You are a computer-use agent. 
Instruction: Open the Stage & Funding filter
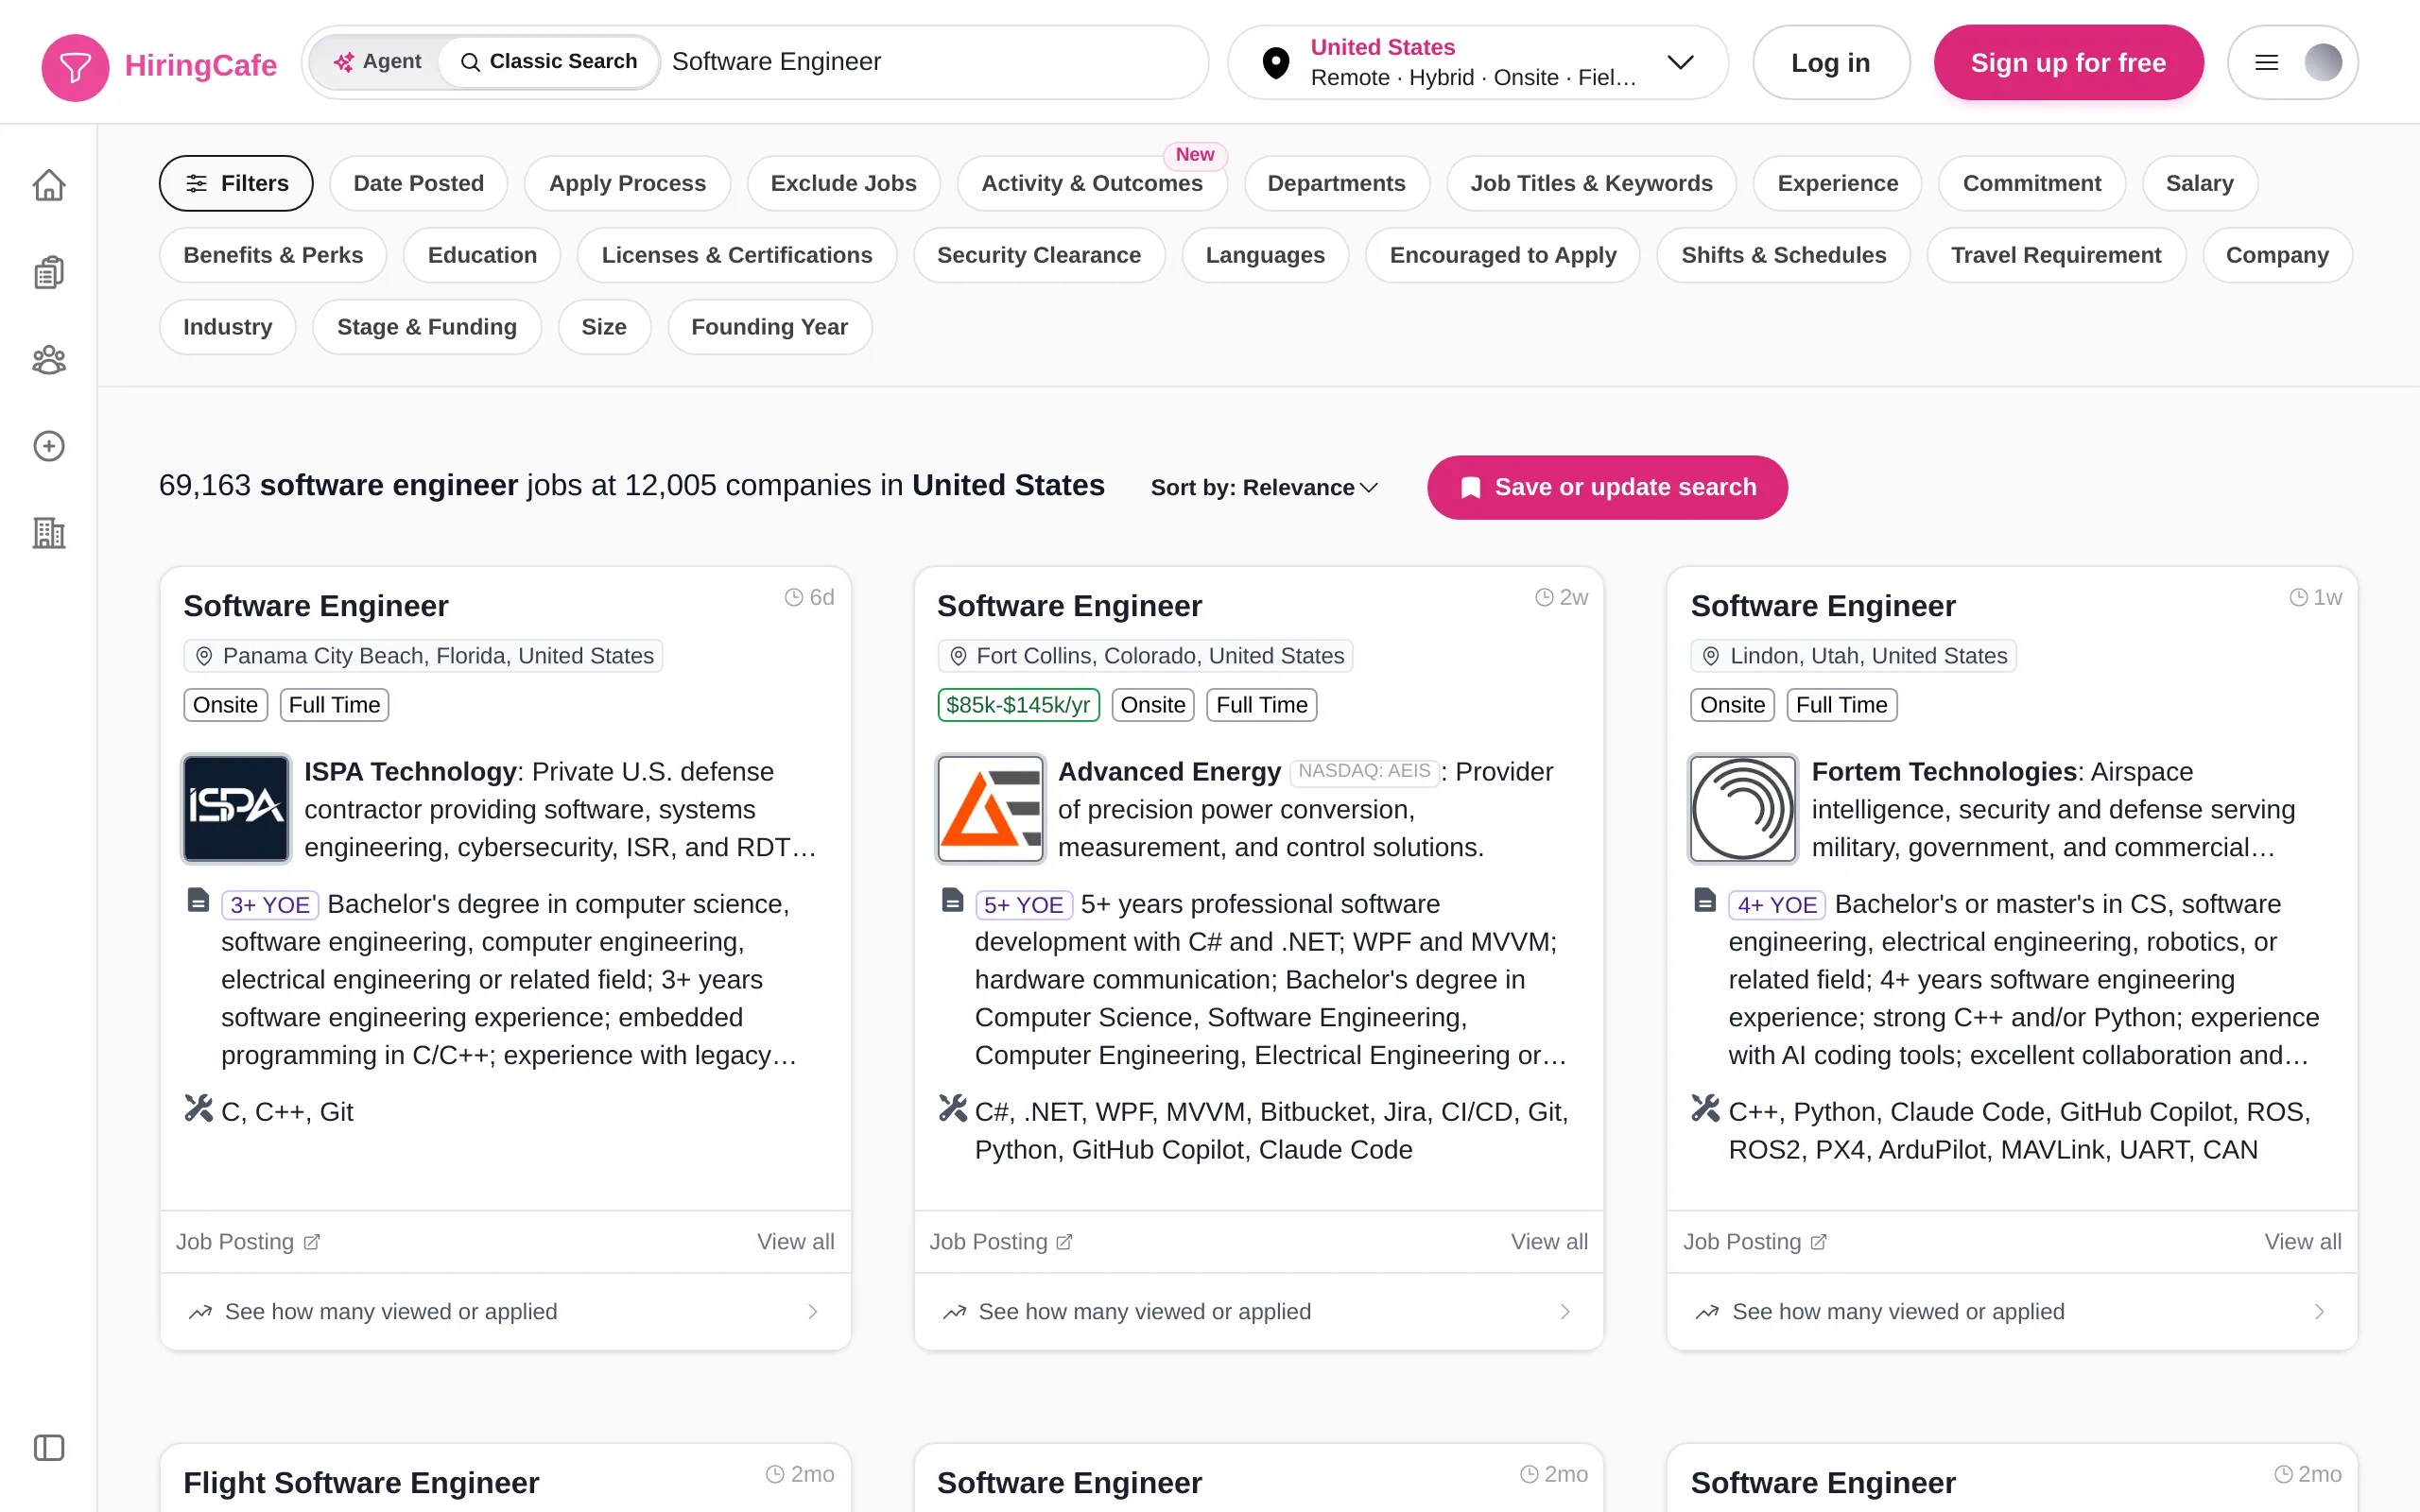(x=426, y=327)
